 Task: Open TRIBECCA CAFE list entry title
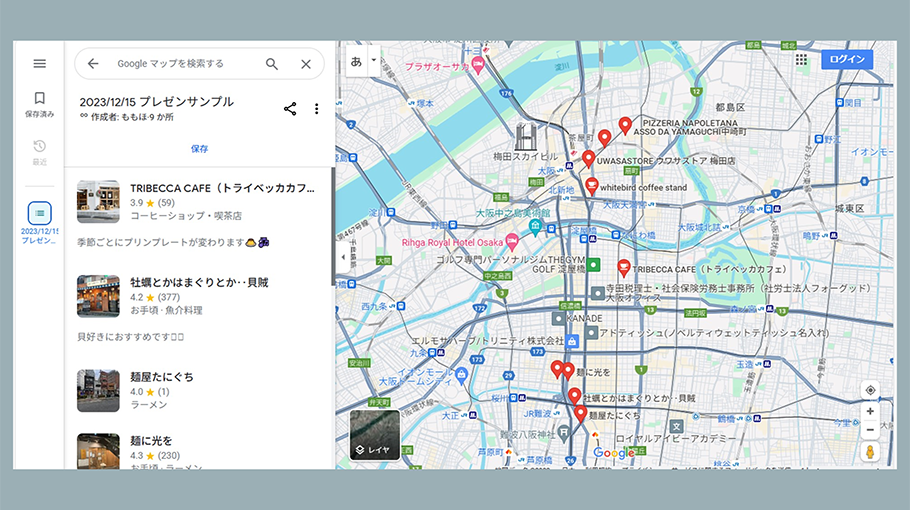pos(222,188)
